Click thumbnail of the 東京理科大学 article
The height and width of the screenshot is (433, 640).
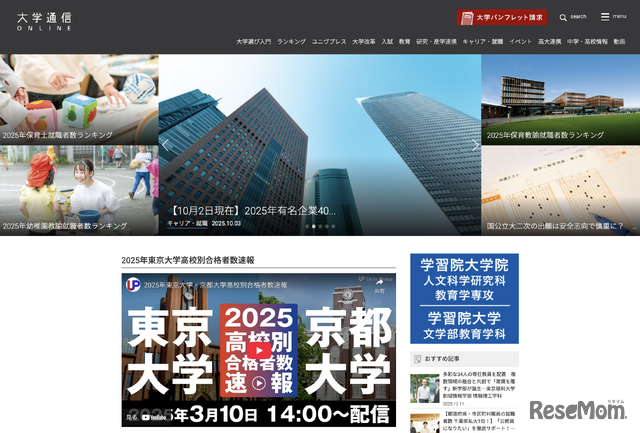[x=424, y=389]
